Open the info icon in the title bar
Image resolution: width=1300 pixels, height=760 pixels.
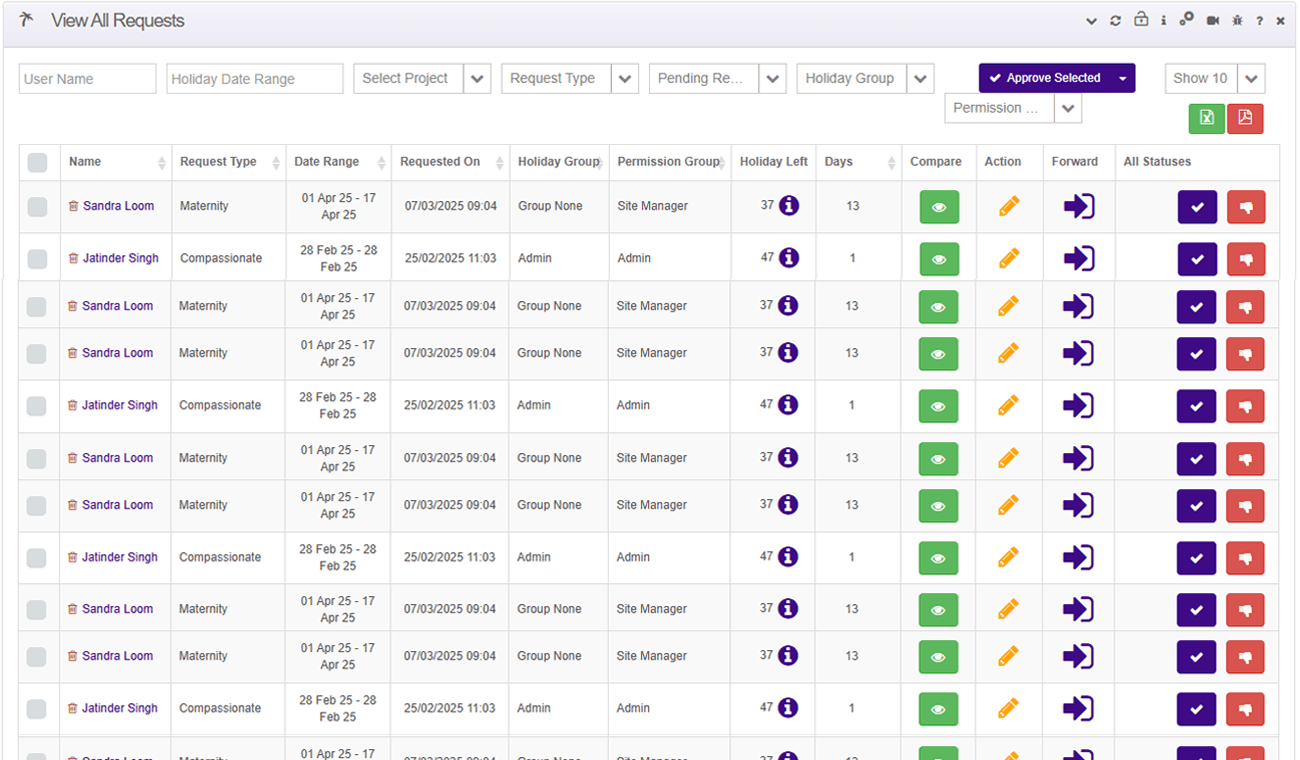tap(1163, 20)
